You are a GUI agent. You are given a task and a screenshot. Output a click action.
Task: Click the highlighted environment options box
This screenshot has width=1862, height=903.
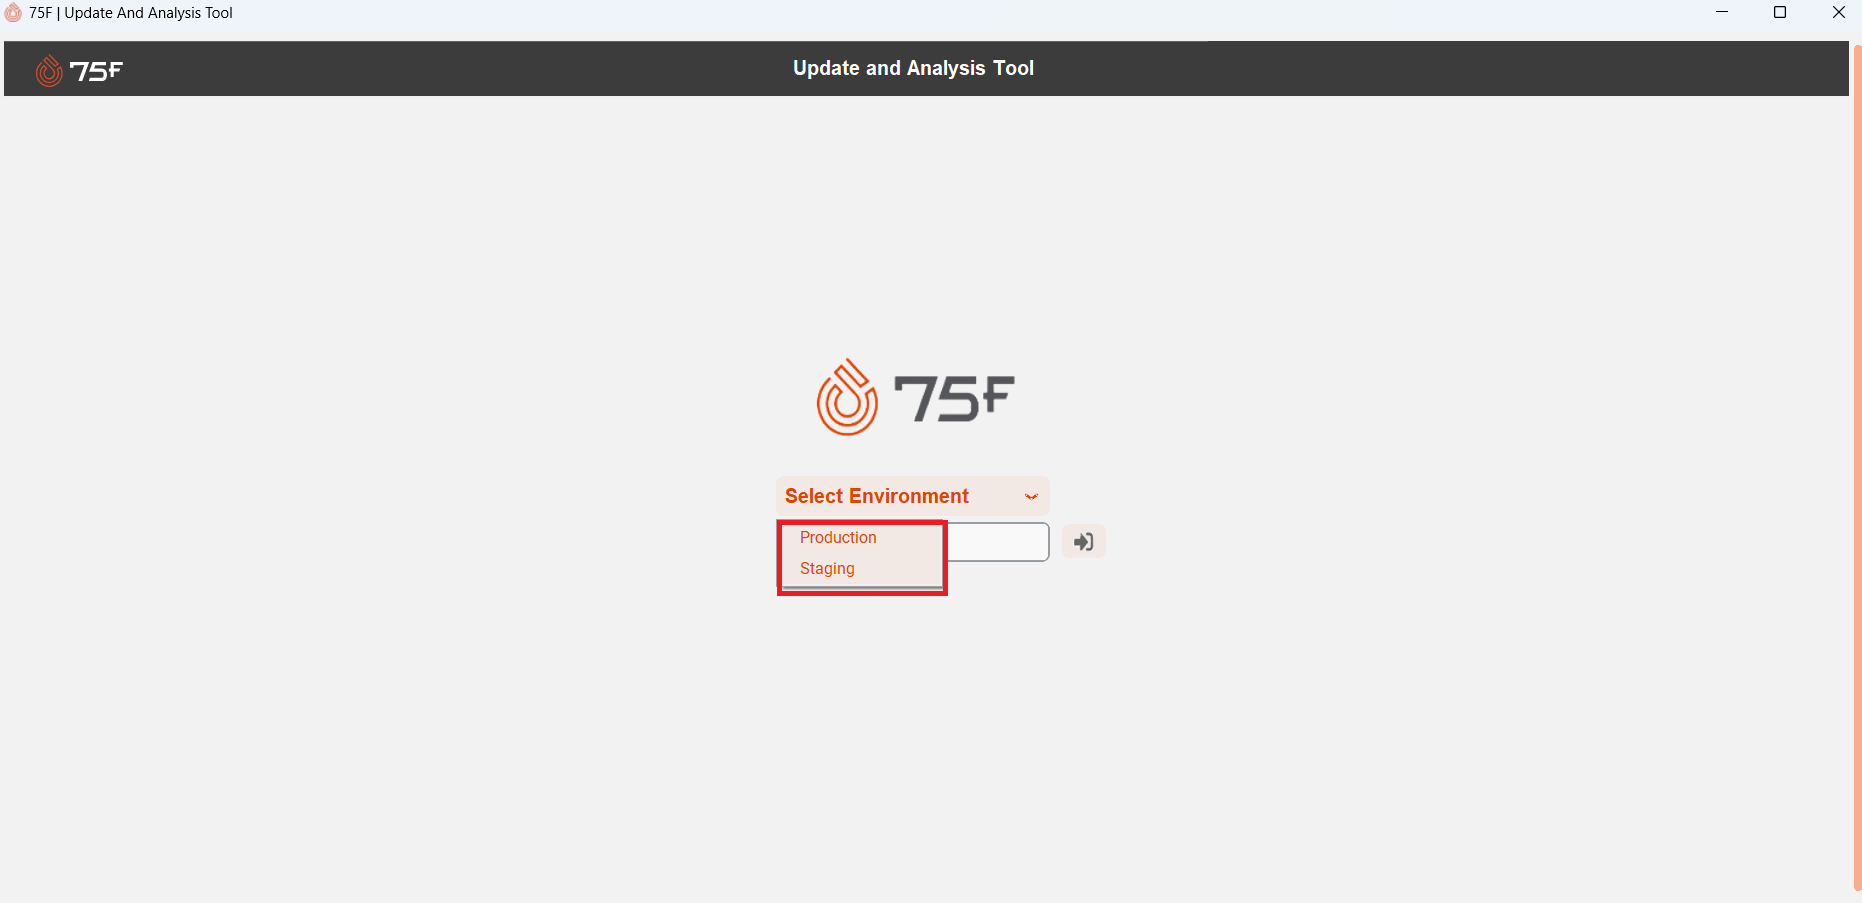(x=861, y=557)
